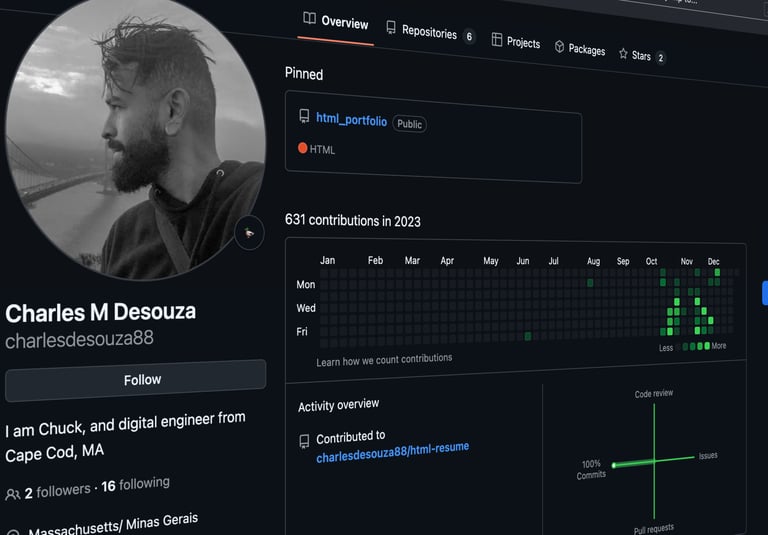Click the Pinned heading

304,74
